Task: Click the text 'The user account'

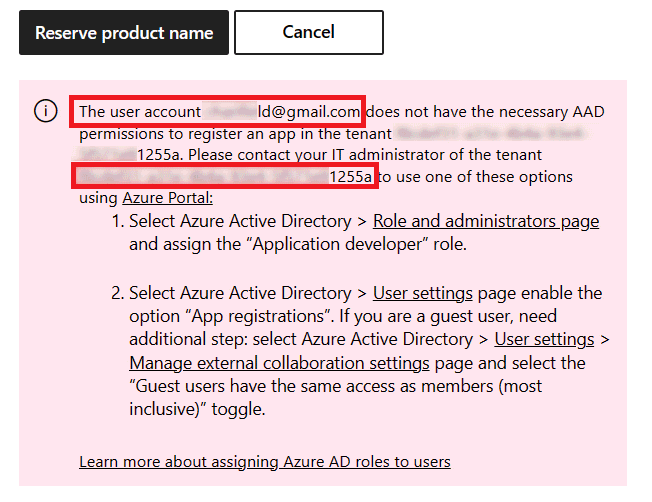Action: [x=140, y=111]
